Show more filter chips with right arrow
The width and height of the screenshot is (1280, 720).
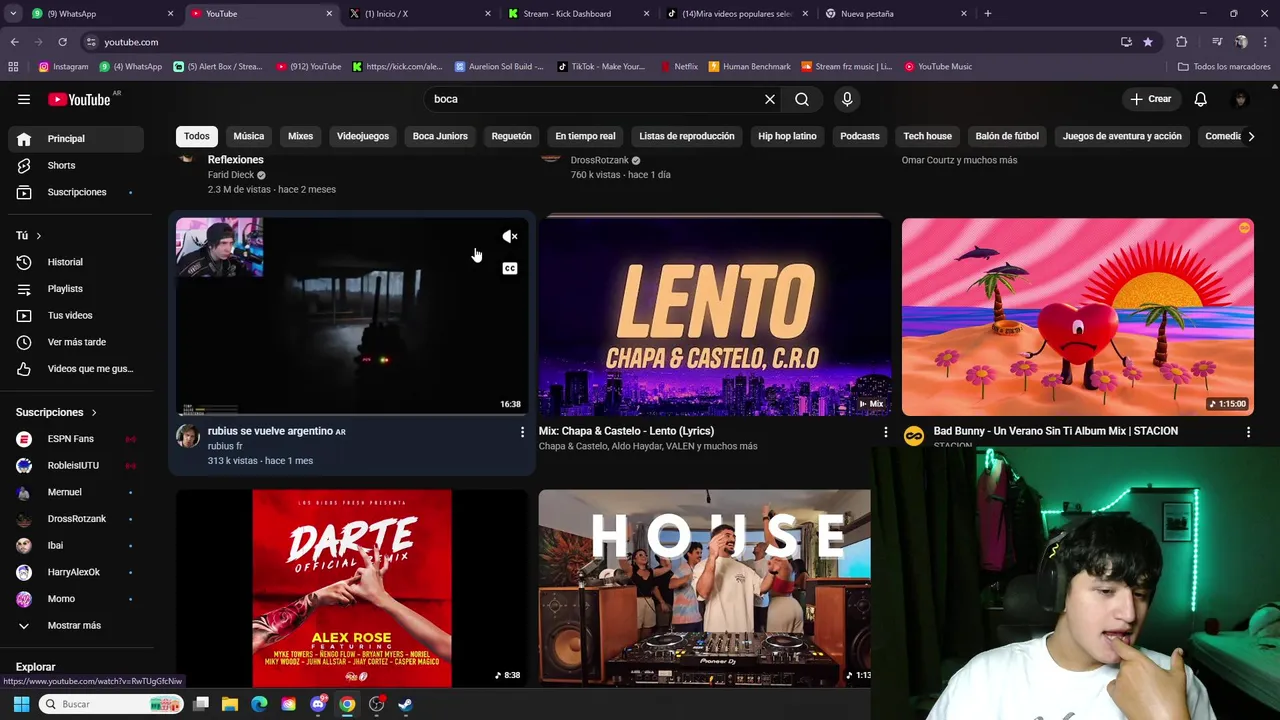point(1250,136)
